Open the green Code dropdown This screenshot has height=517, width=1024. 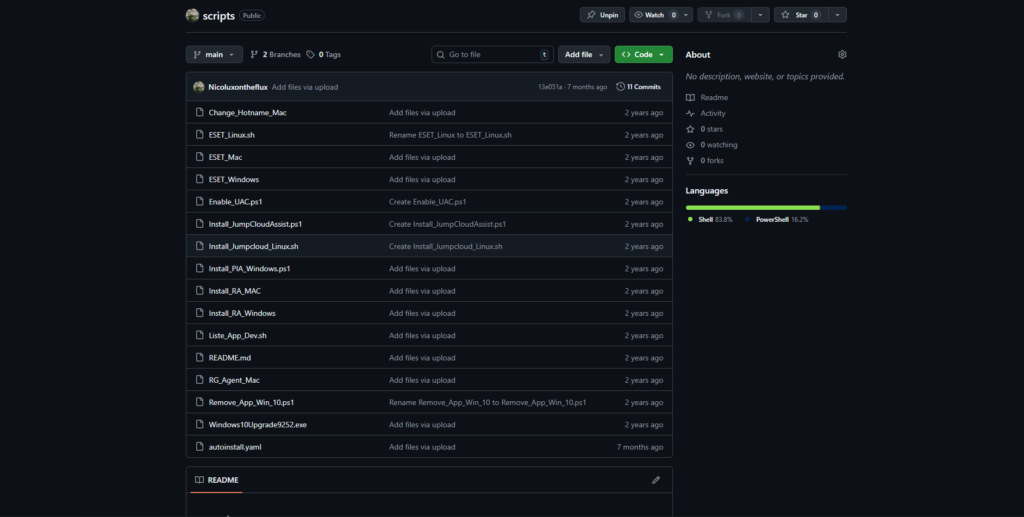coord(643,55)
